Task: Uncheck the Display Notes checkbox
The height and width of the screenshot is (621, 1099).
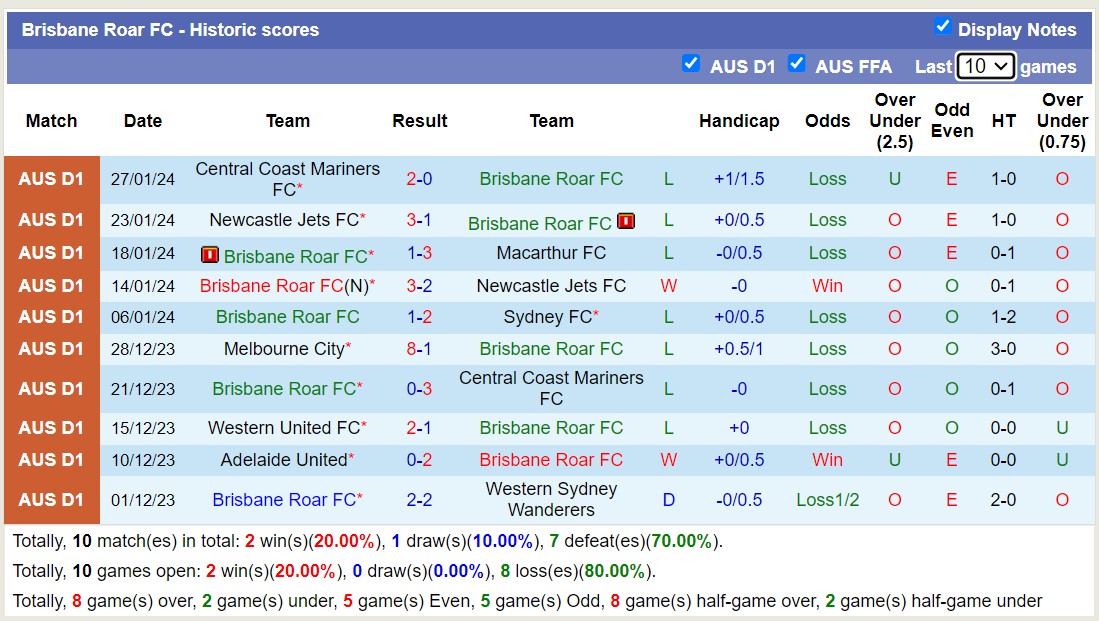Action: (943, 28)
